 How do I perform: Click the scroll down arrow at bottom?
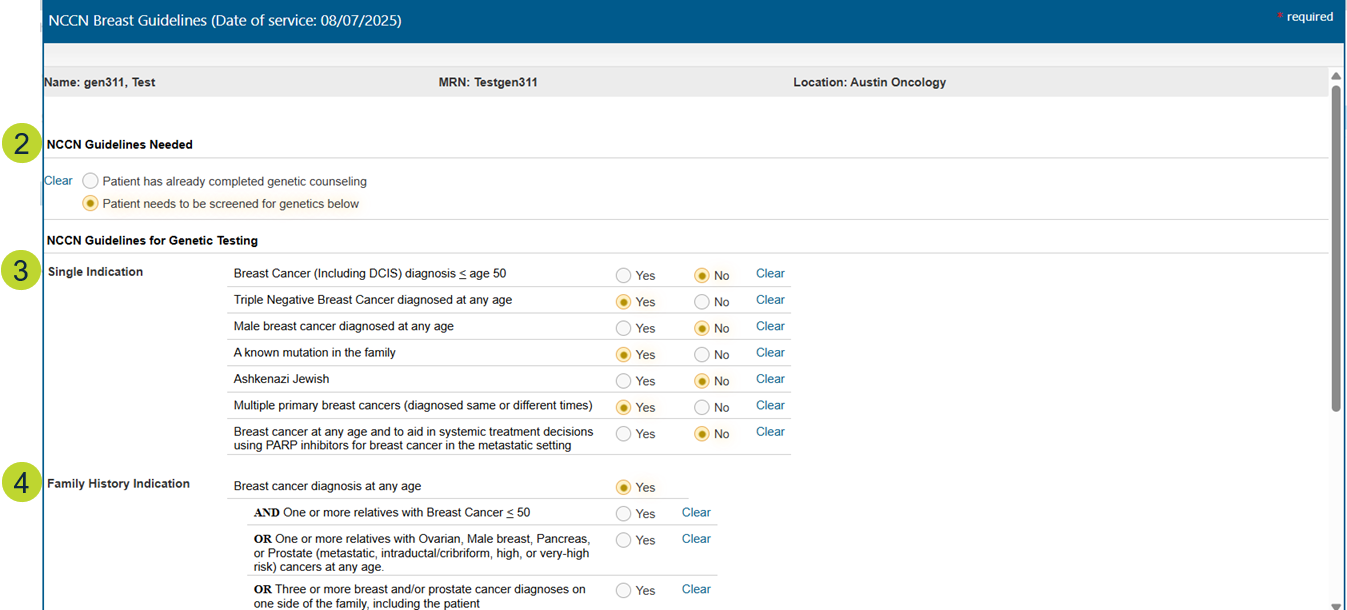click(1336, 604)
